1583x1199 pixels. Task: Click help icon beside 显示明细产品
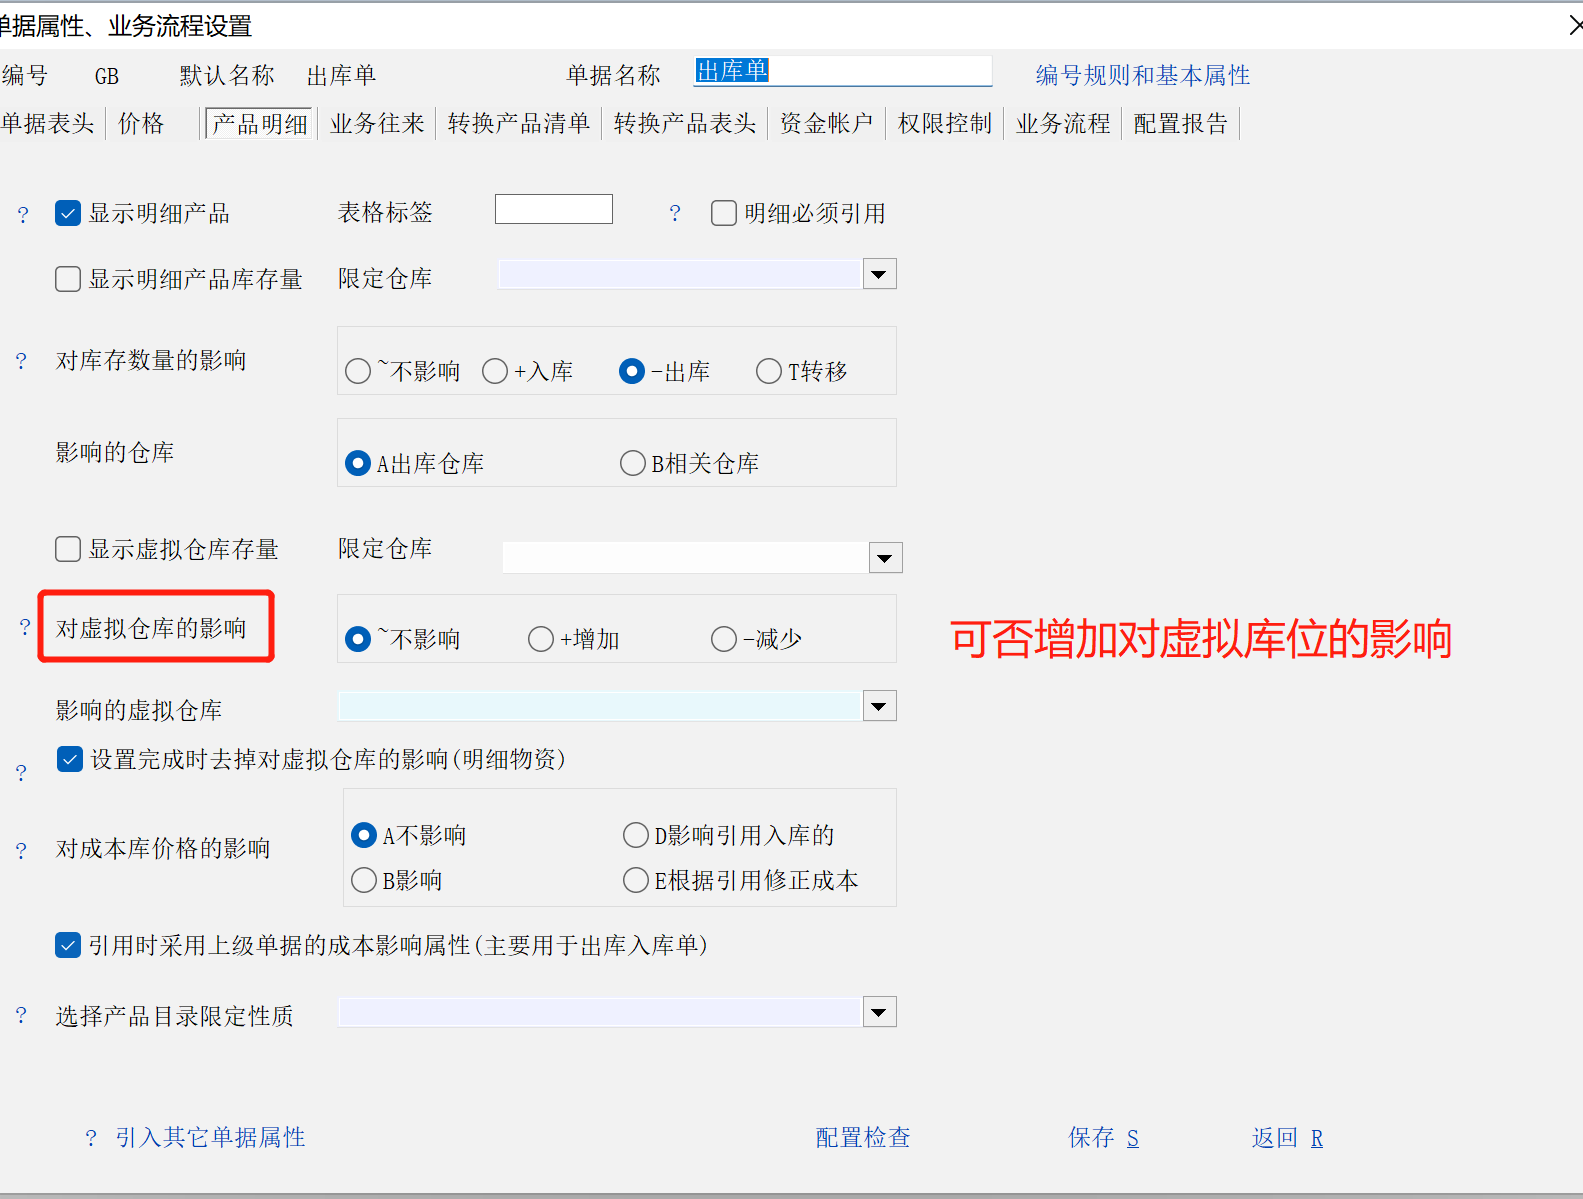23,215
